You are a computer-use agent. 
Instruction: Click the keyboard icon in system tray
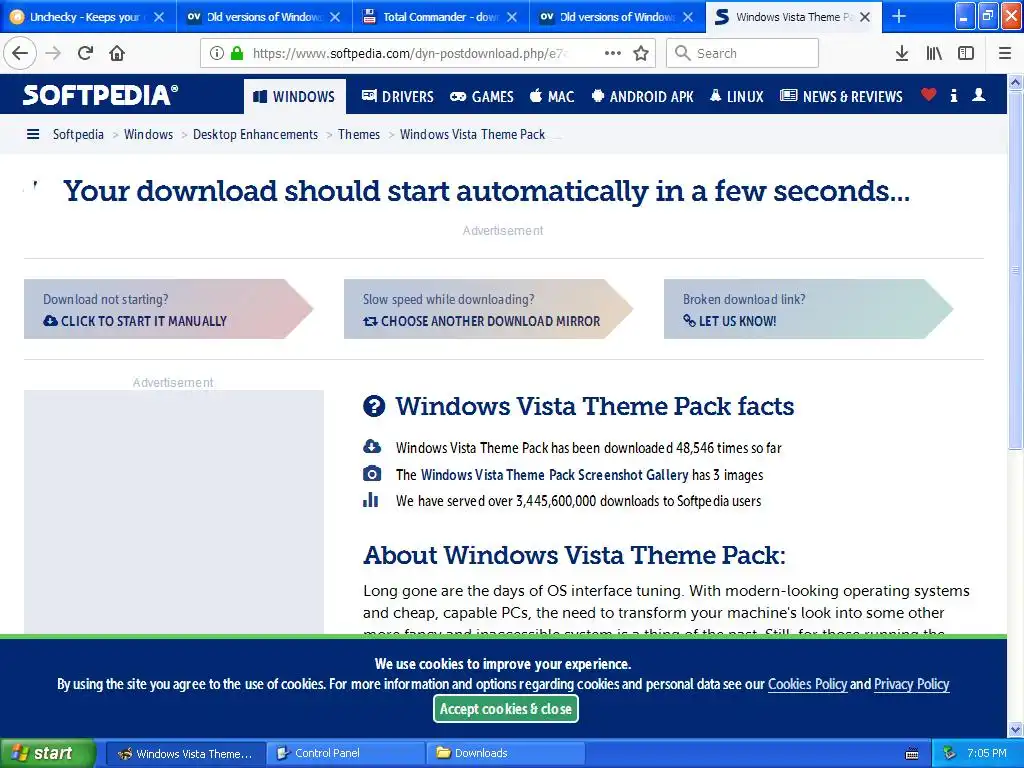click(912, 754)
